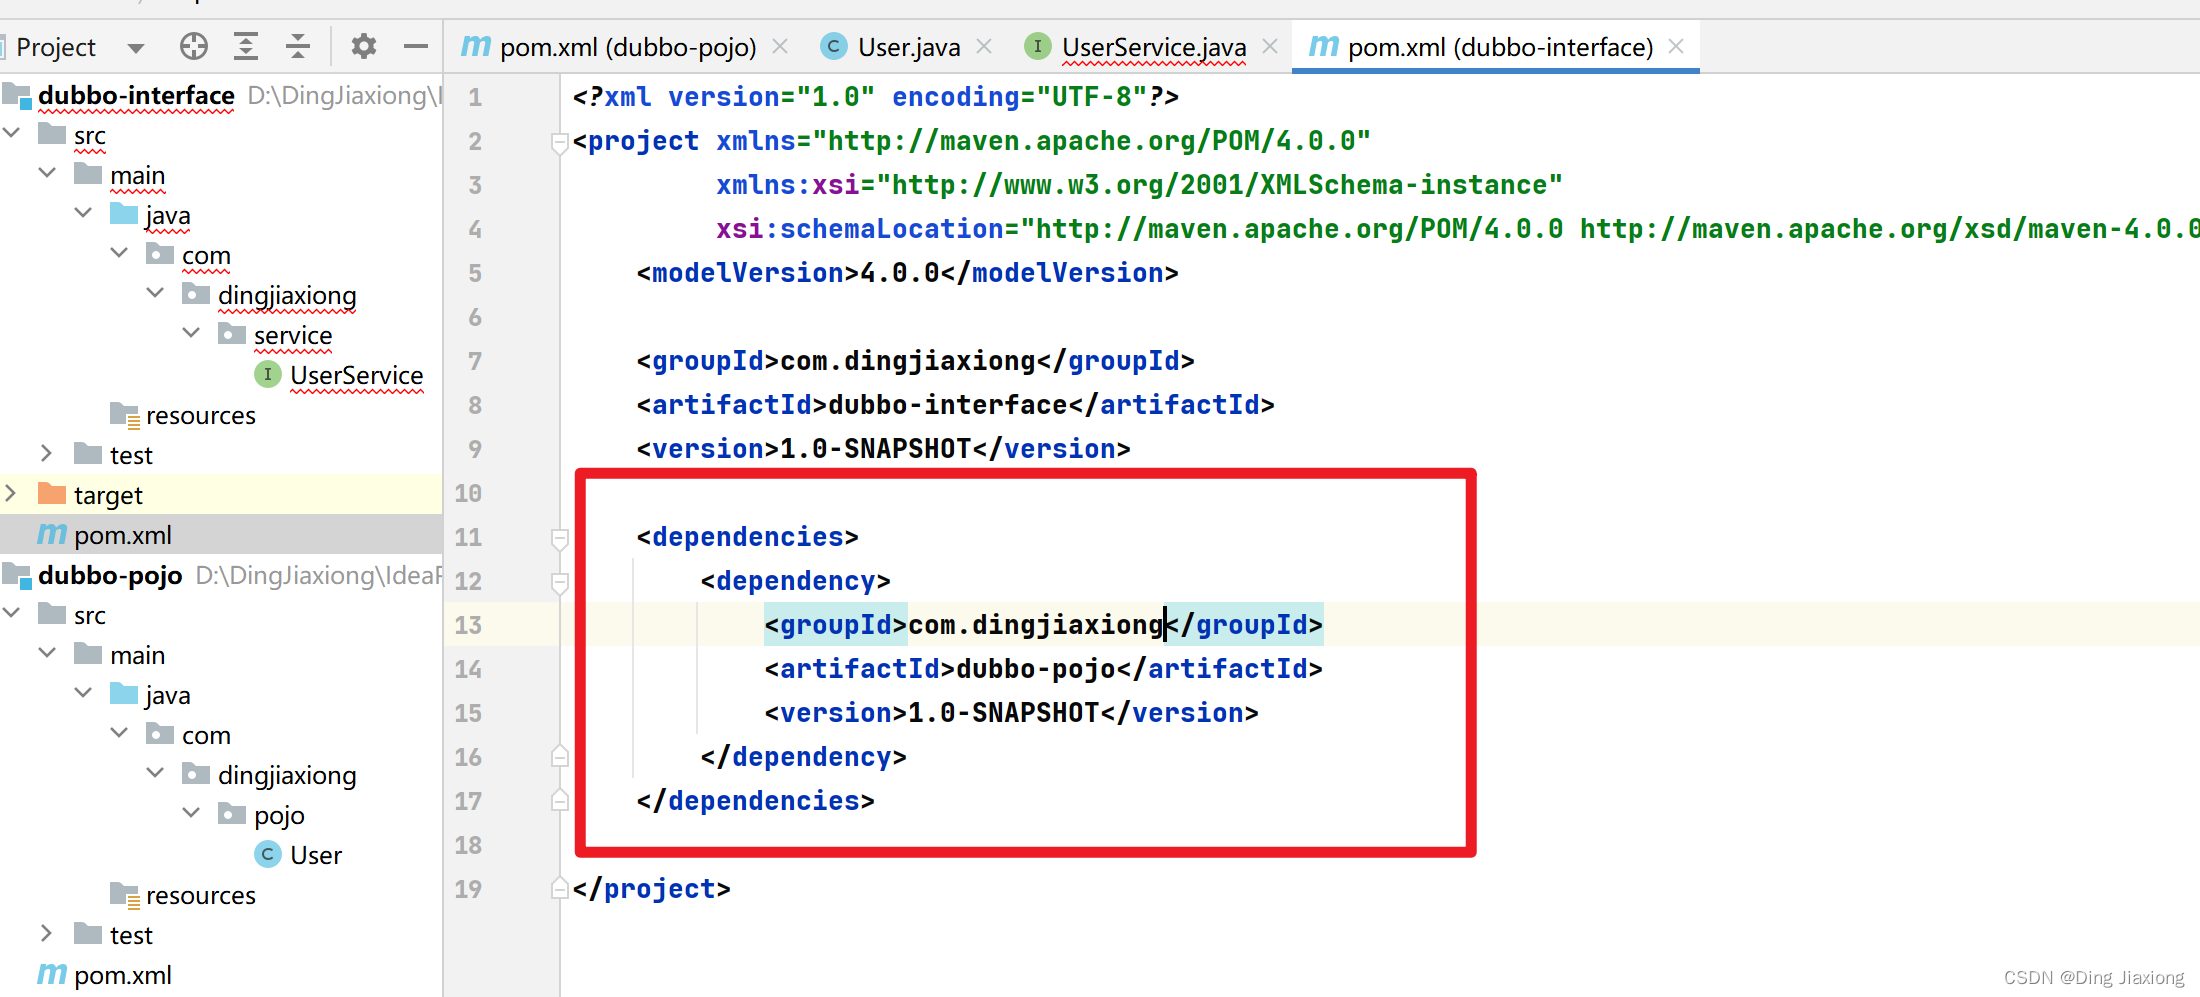Select resources folder under dubbo-pojo

[201, 895]
